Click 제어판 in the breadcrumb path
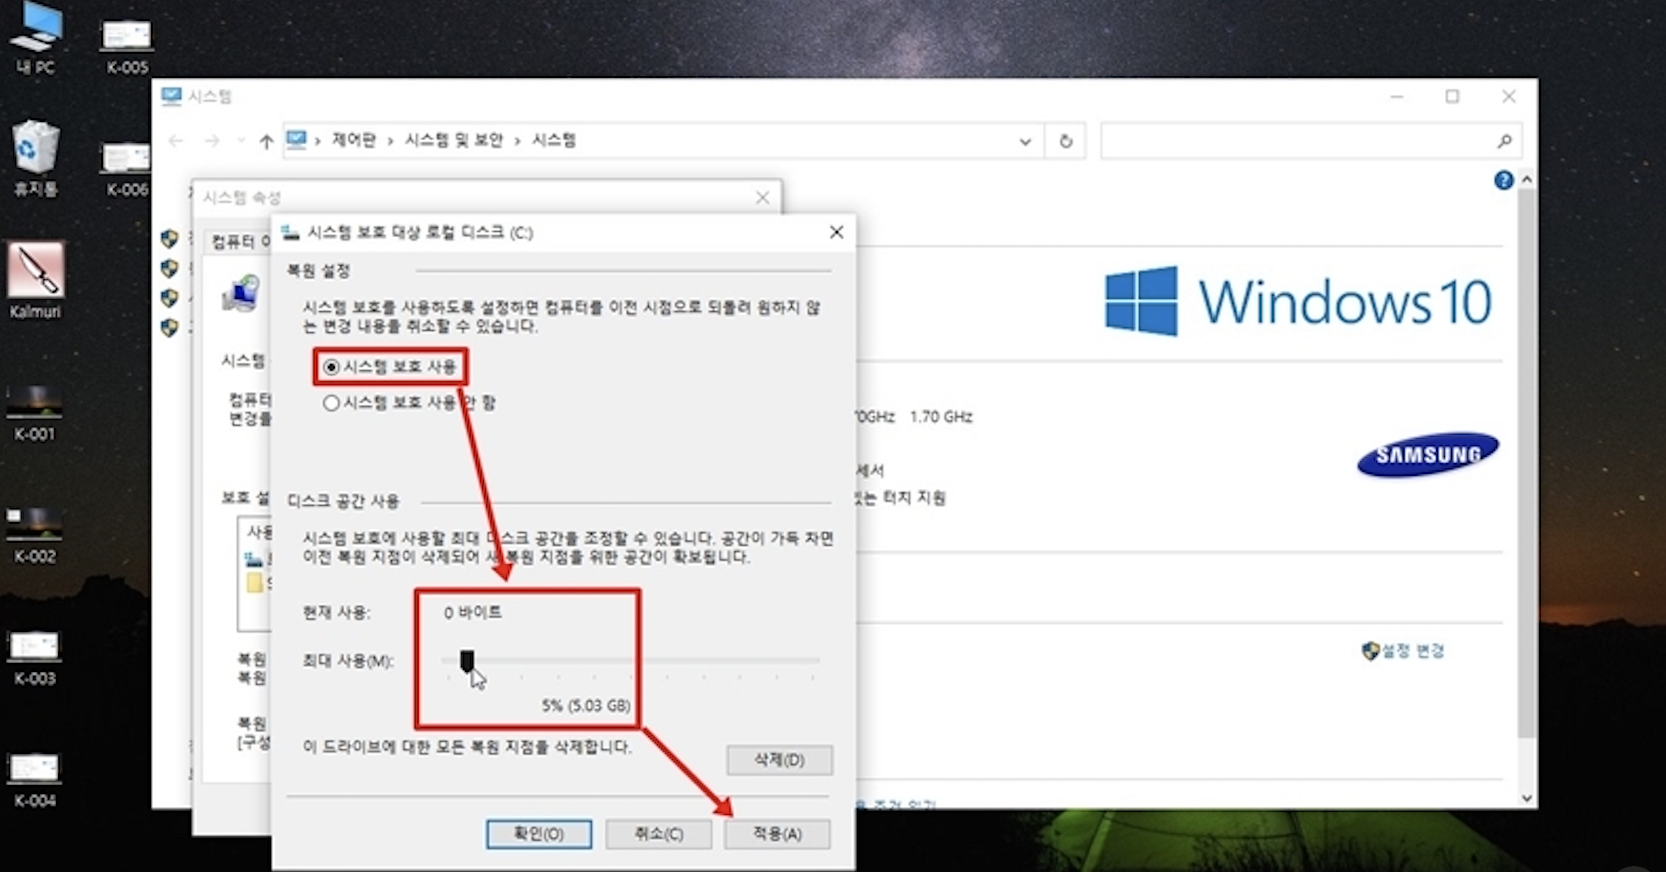 tap(354, 140)
